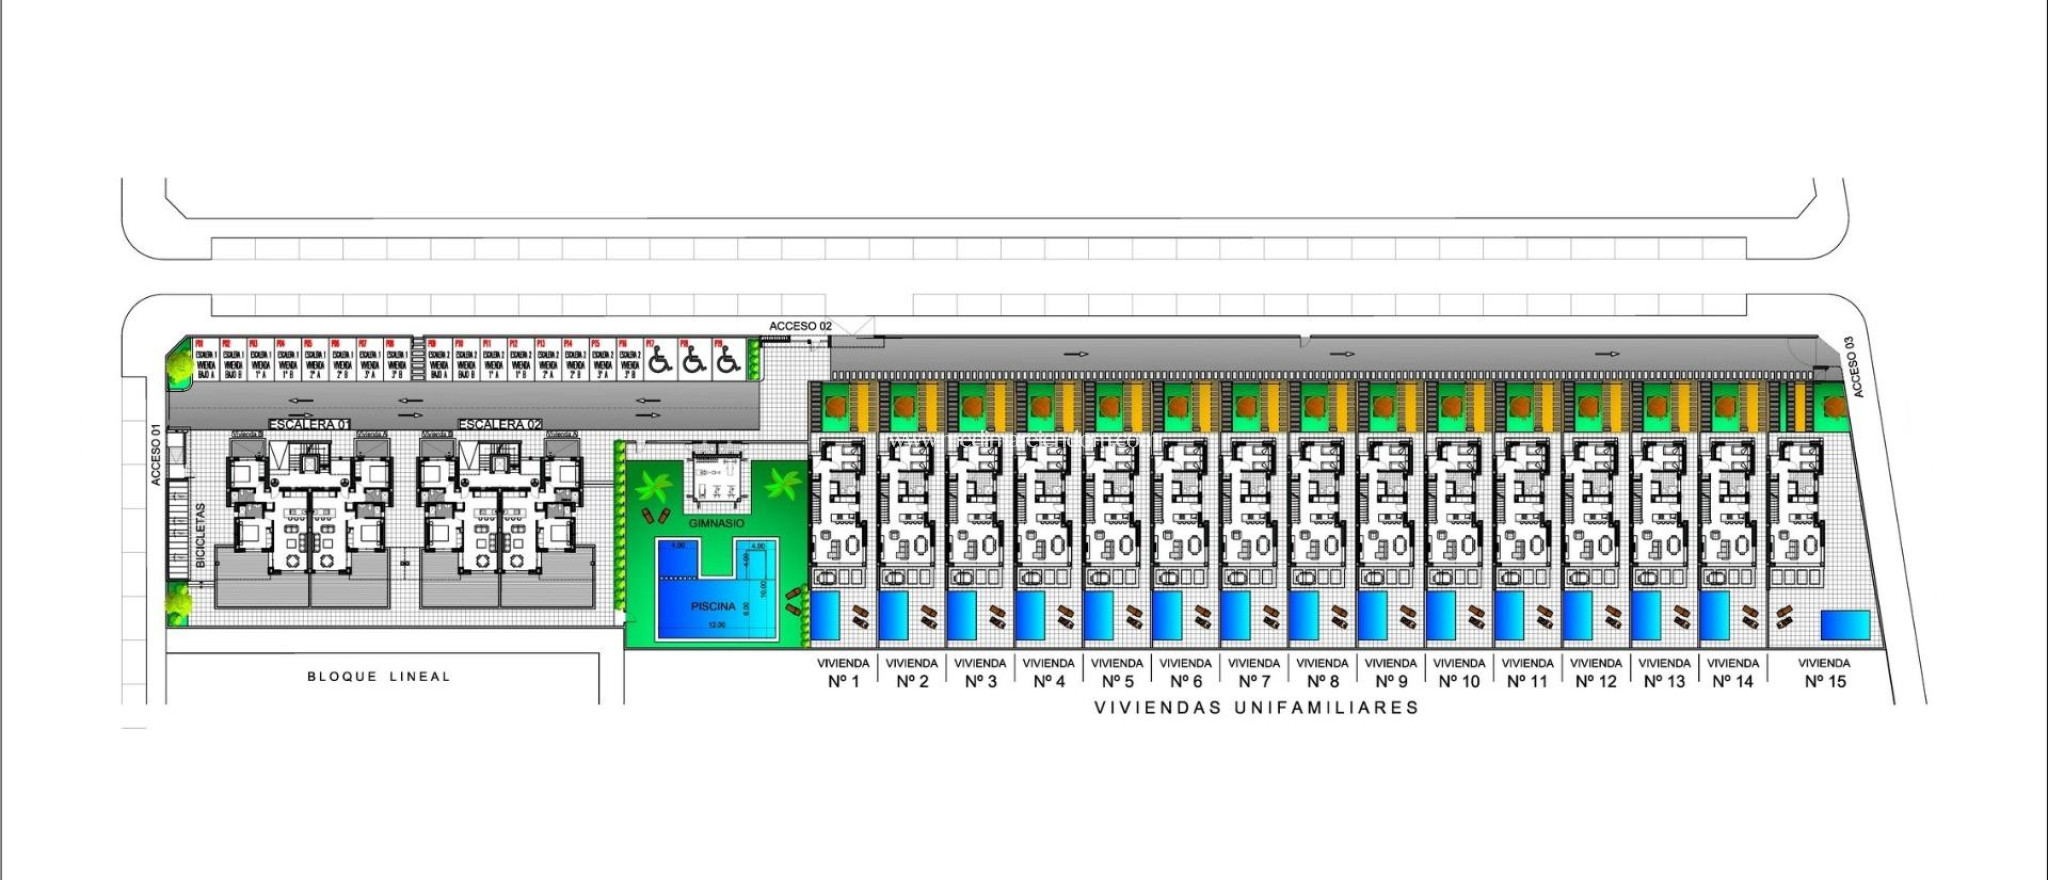
Task: Select the ACCESO 02 entrance label
Action: pyautogui.click(x=800, y=326)
